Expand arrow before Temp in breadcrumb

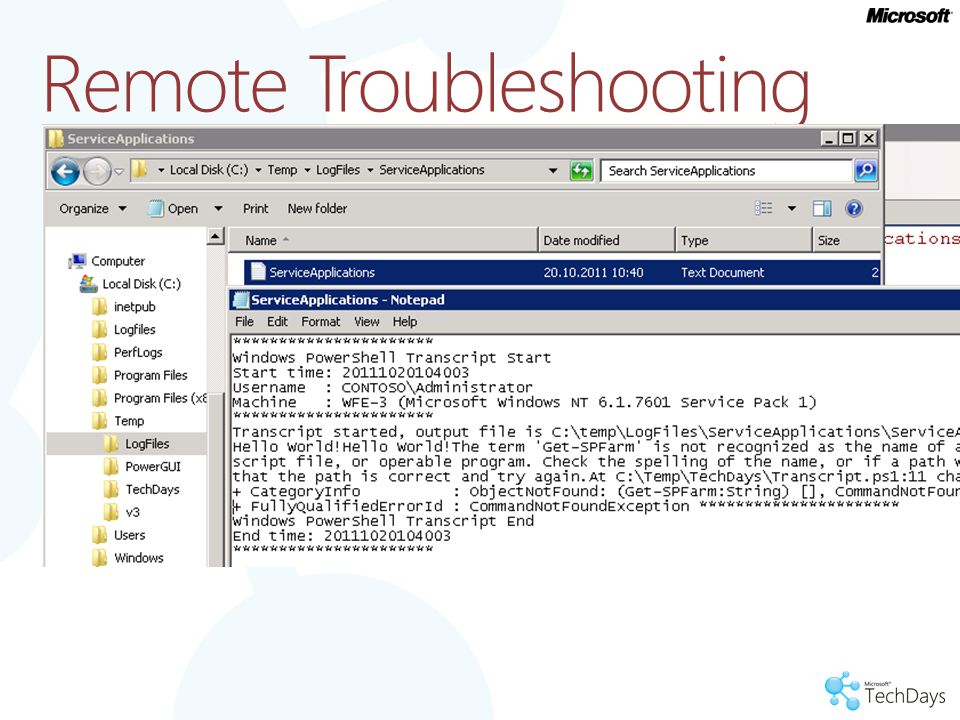point(258,170)
